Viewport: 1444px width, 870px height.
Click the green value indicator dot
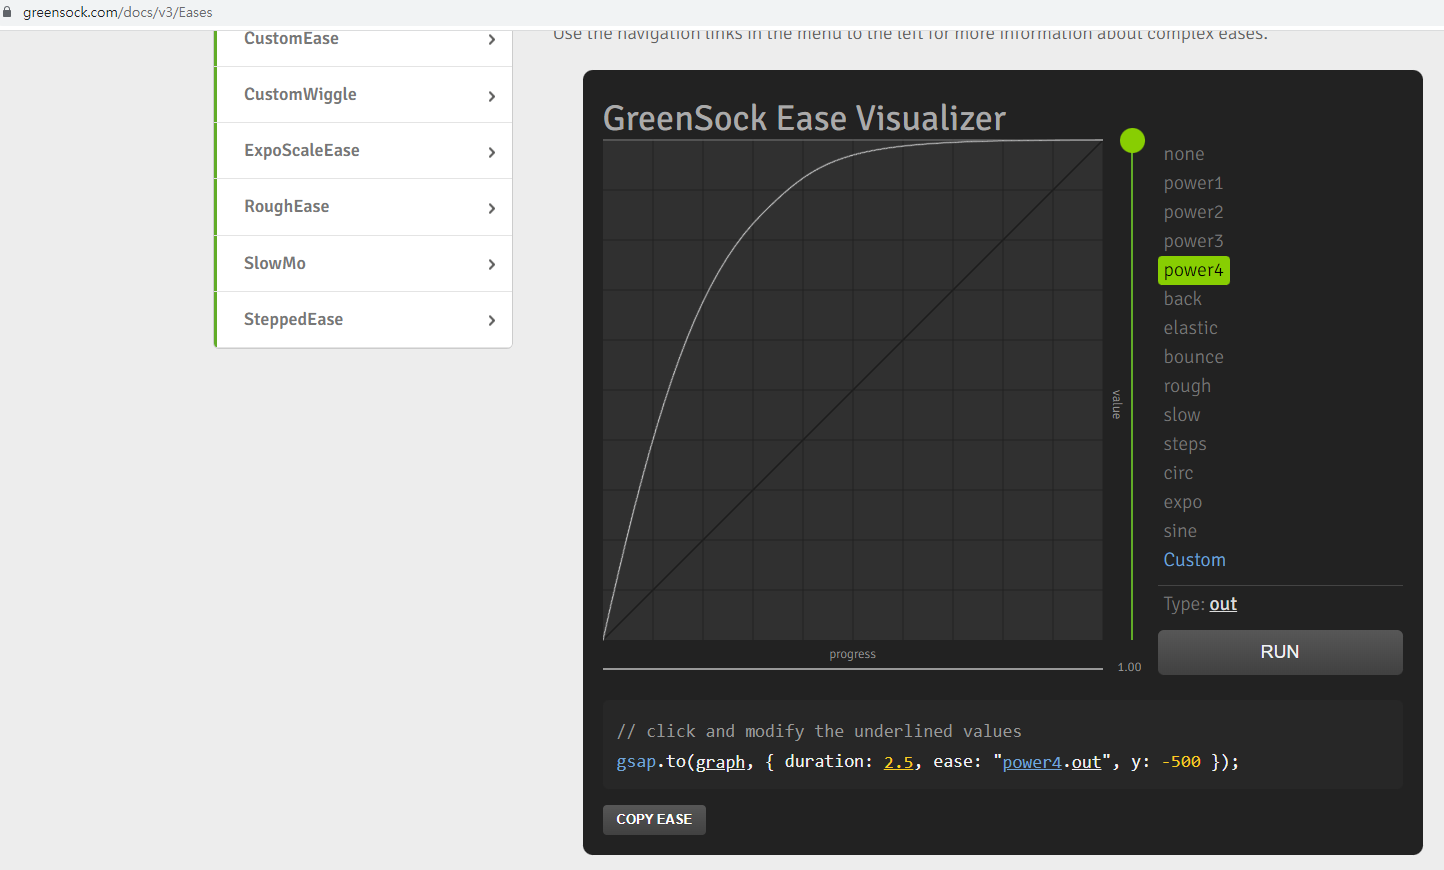[x=1132, y=140]
